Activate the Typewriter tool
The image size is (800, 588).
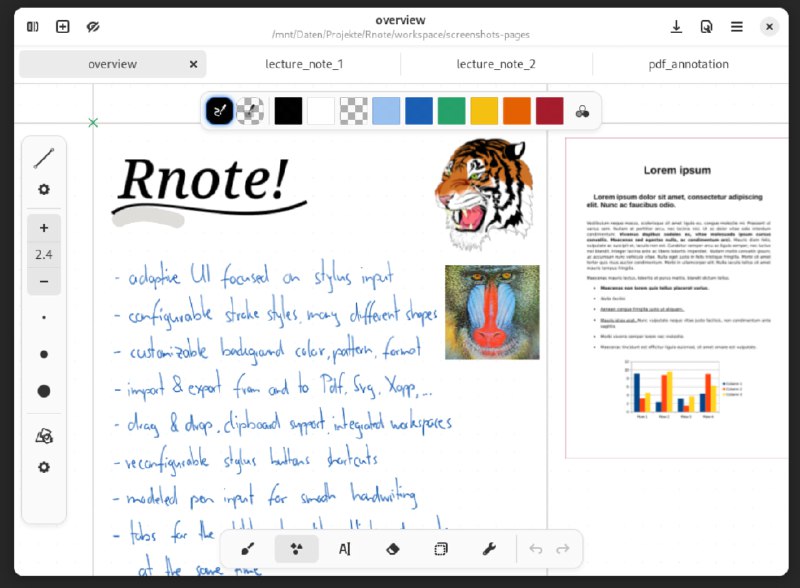(344, 548)
